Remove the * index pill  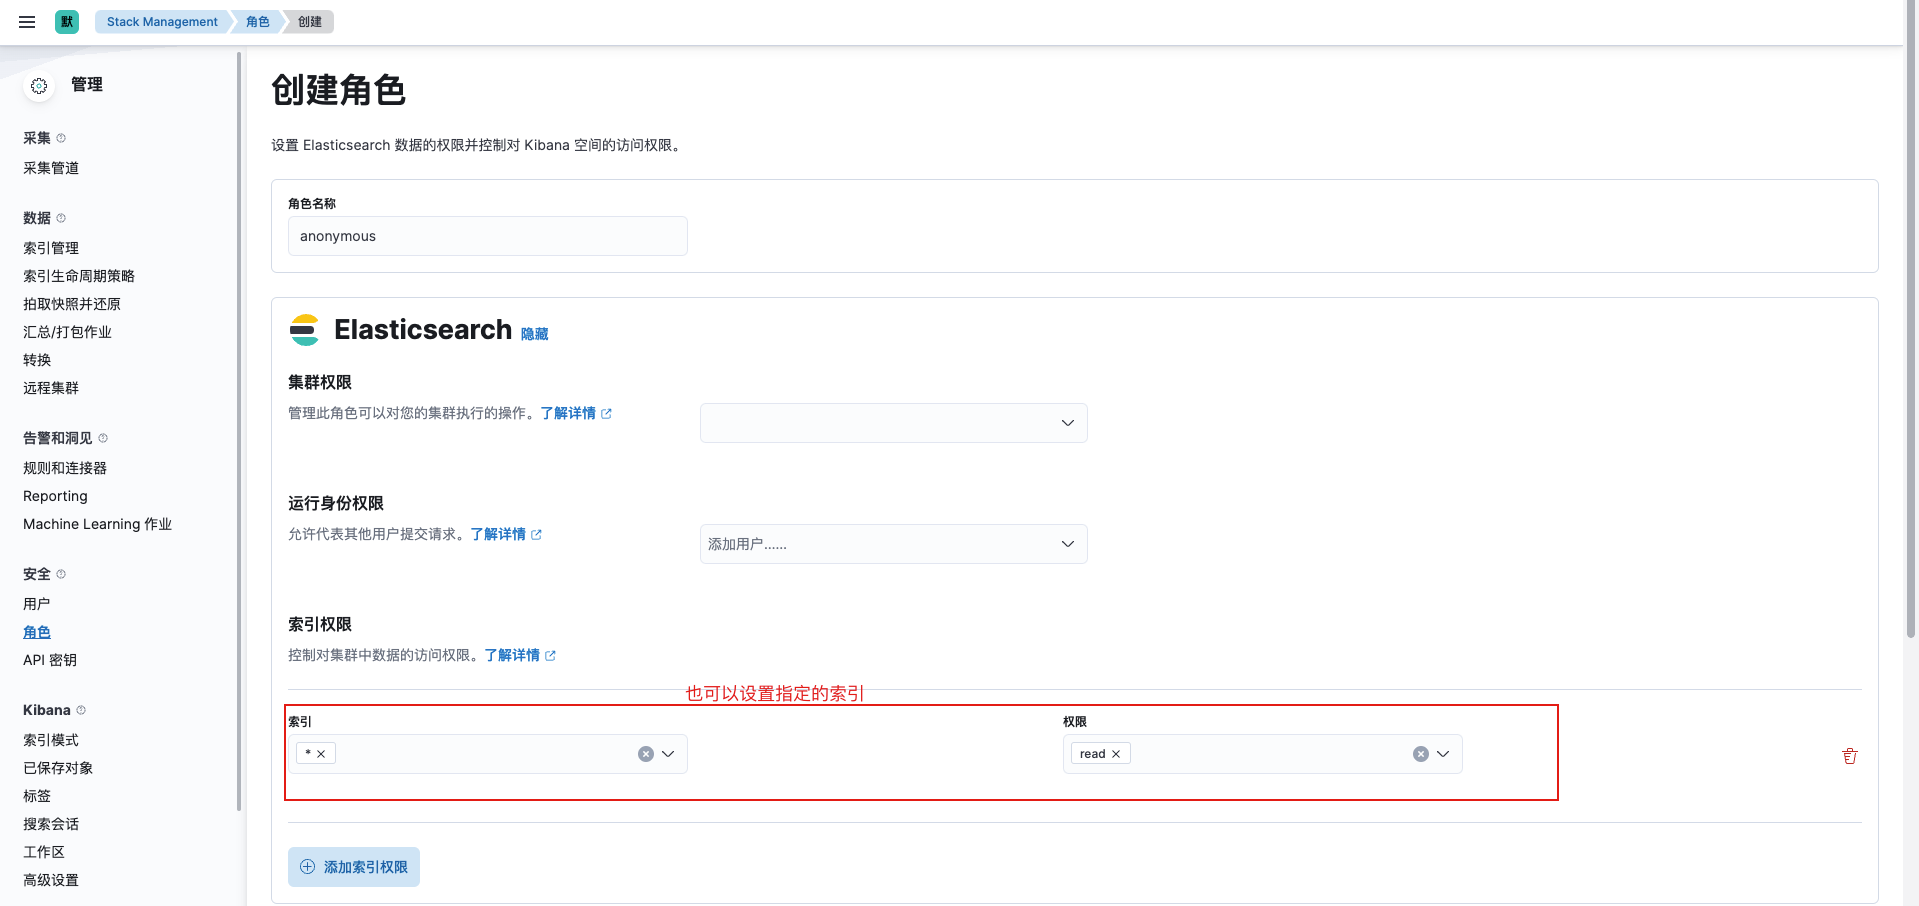(321, 754)
